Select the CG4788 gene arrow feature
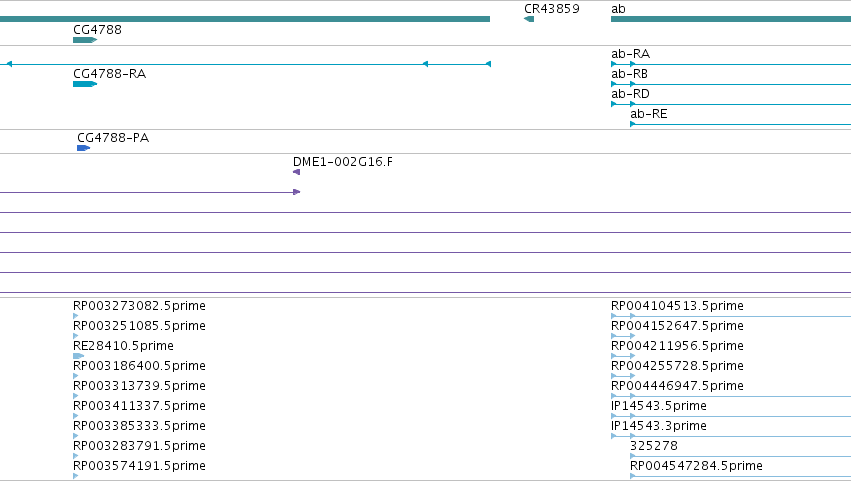851x481 pixels. tap(85, 40)
